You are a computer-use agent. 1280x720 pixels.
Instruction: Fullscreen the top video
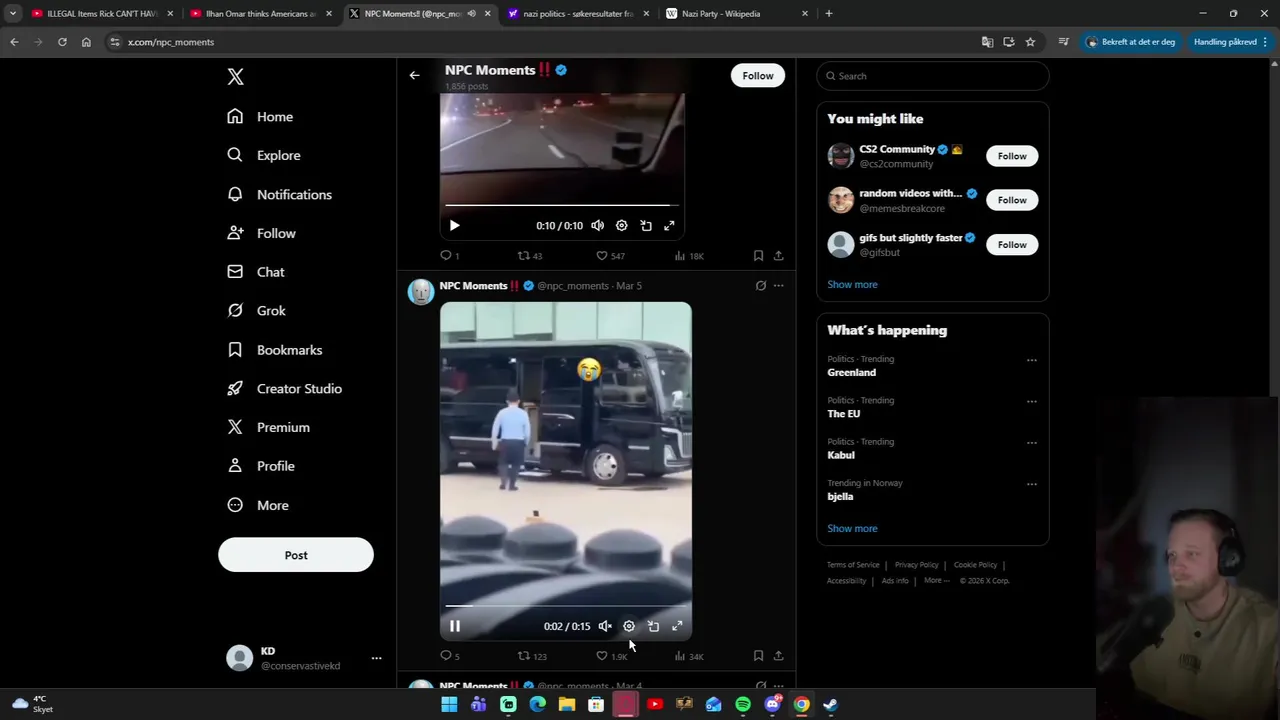(669, 226)
